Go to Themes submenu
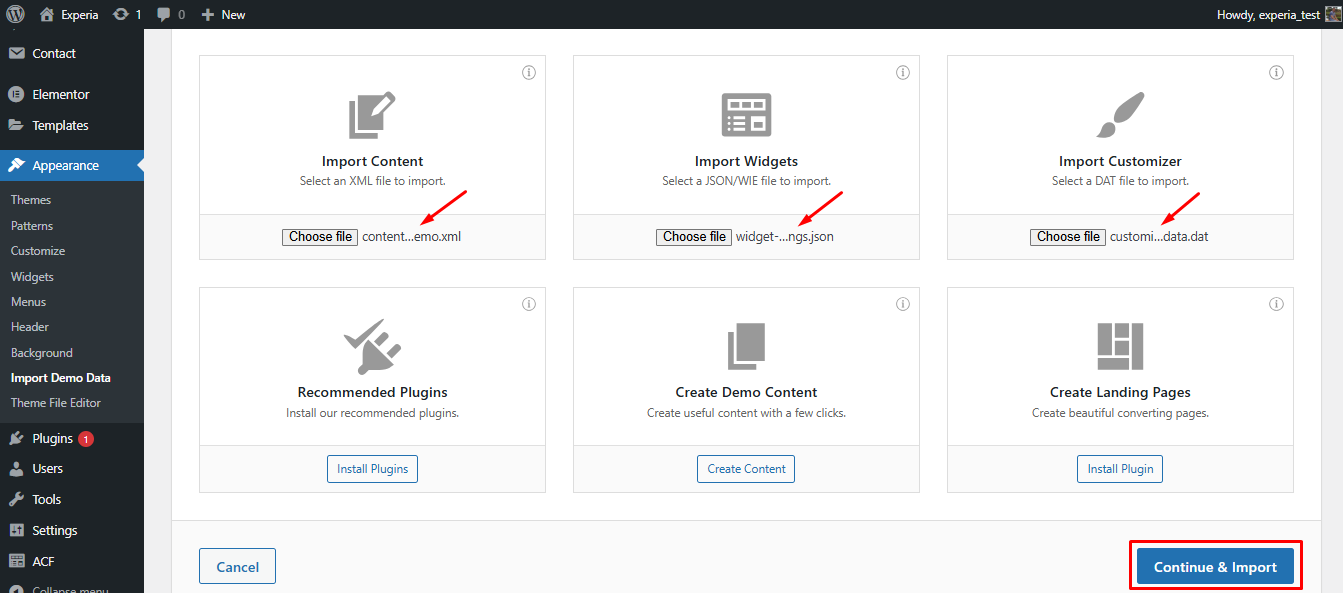This screenshot has width=1343, height=593. pyautogui.click(x=31, y=200)
